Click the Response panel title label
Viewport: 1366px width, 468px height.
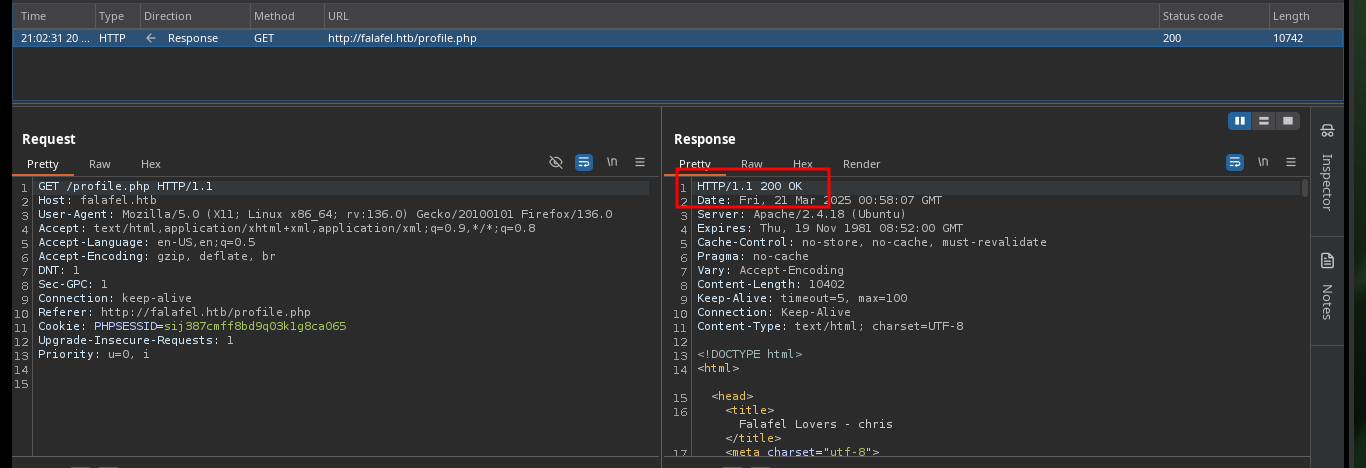(x=705, y=139)
